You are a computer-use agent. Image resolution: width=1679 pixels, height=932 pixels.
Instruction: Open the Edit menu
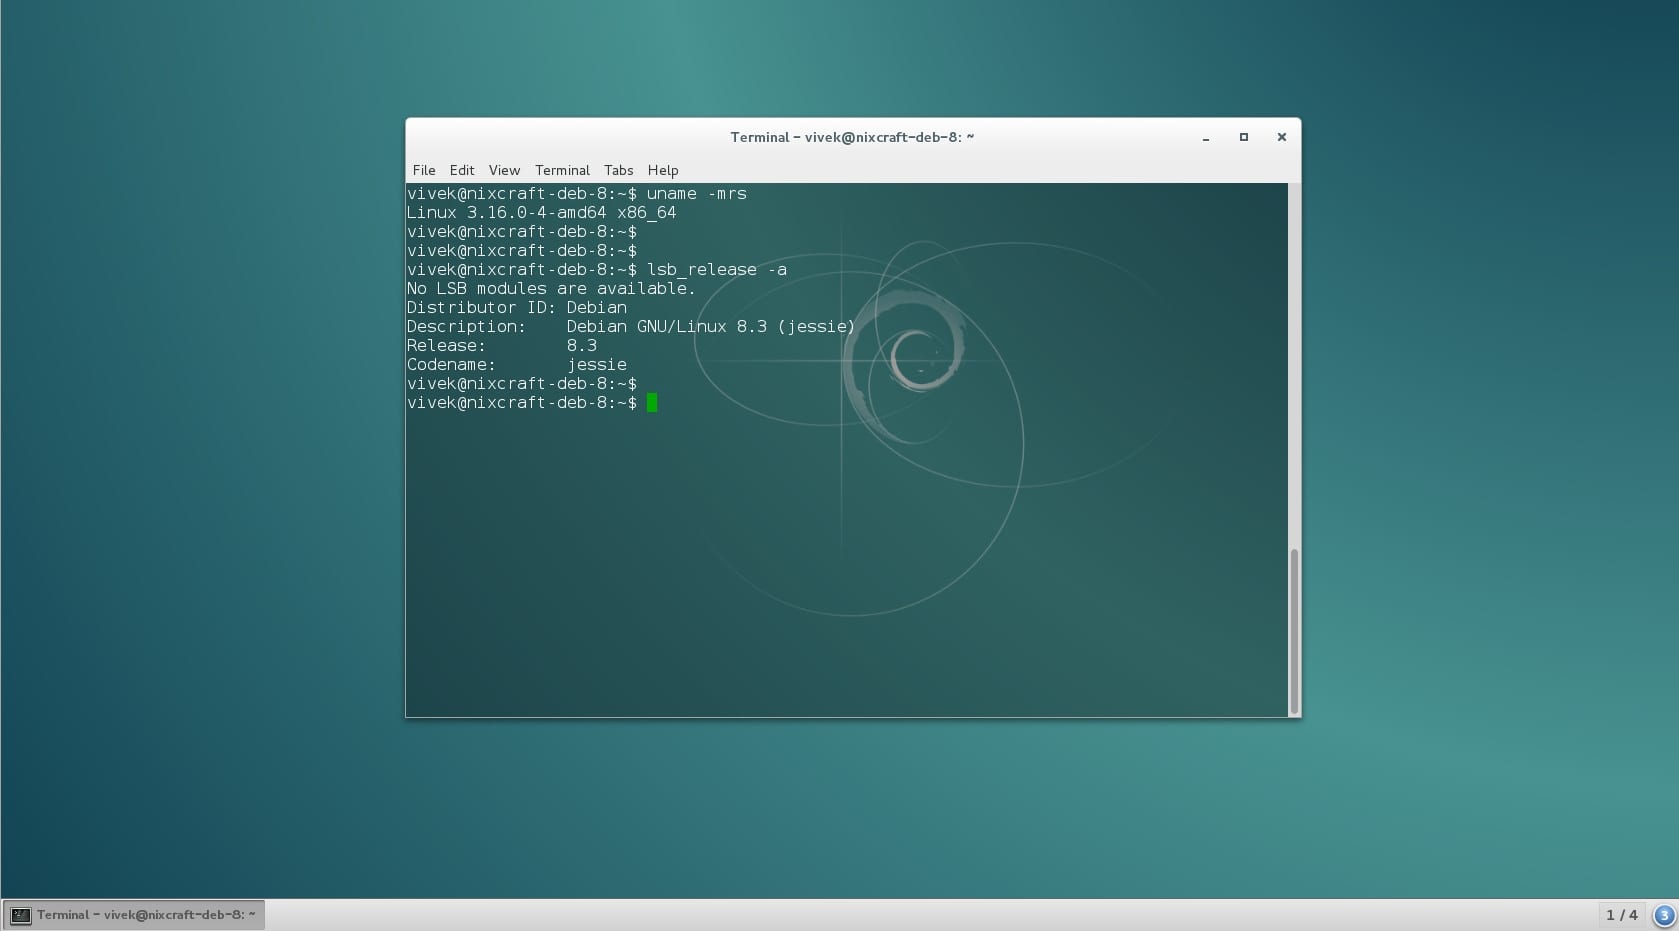[461, 170]
